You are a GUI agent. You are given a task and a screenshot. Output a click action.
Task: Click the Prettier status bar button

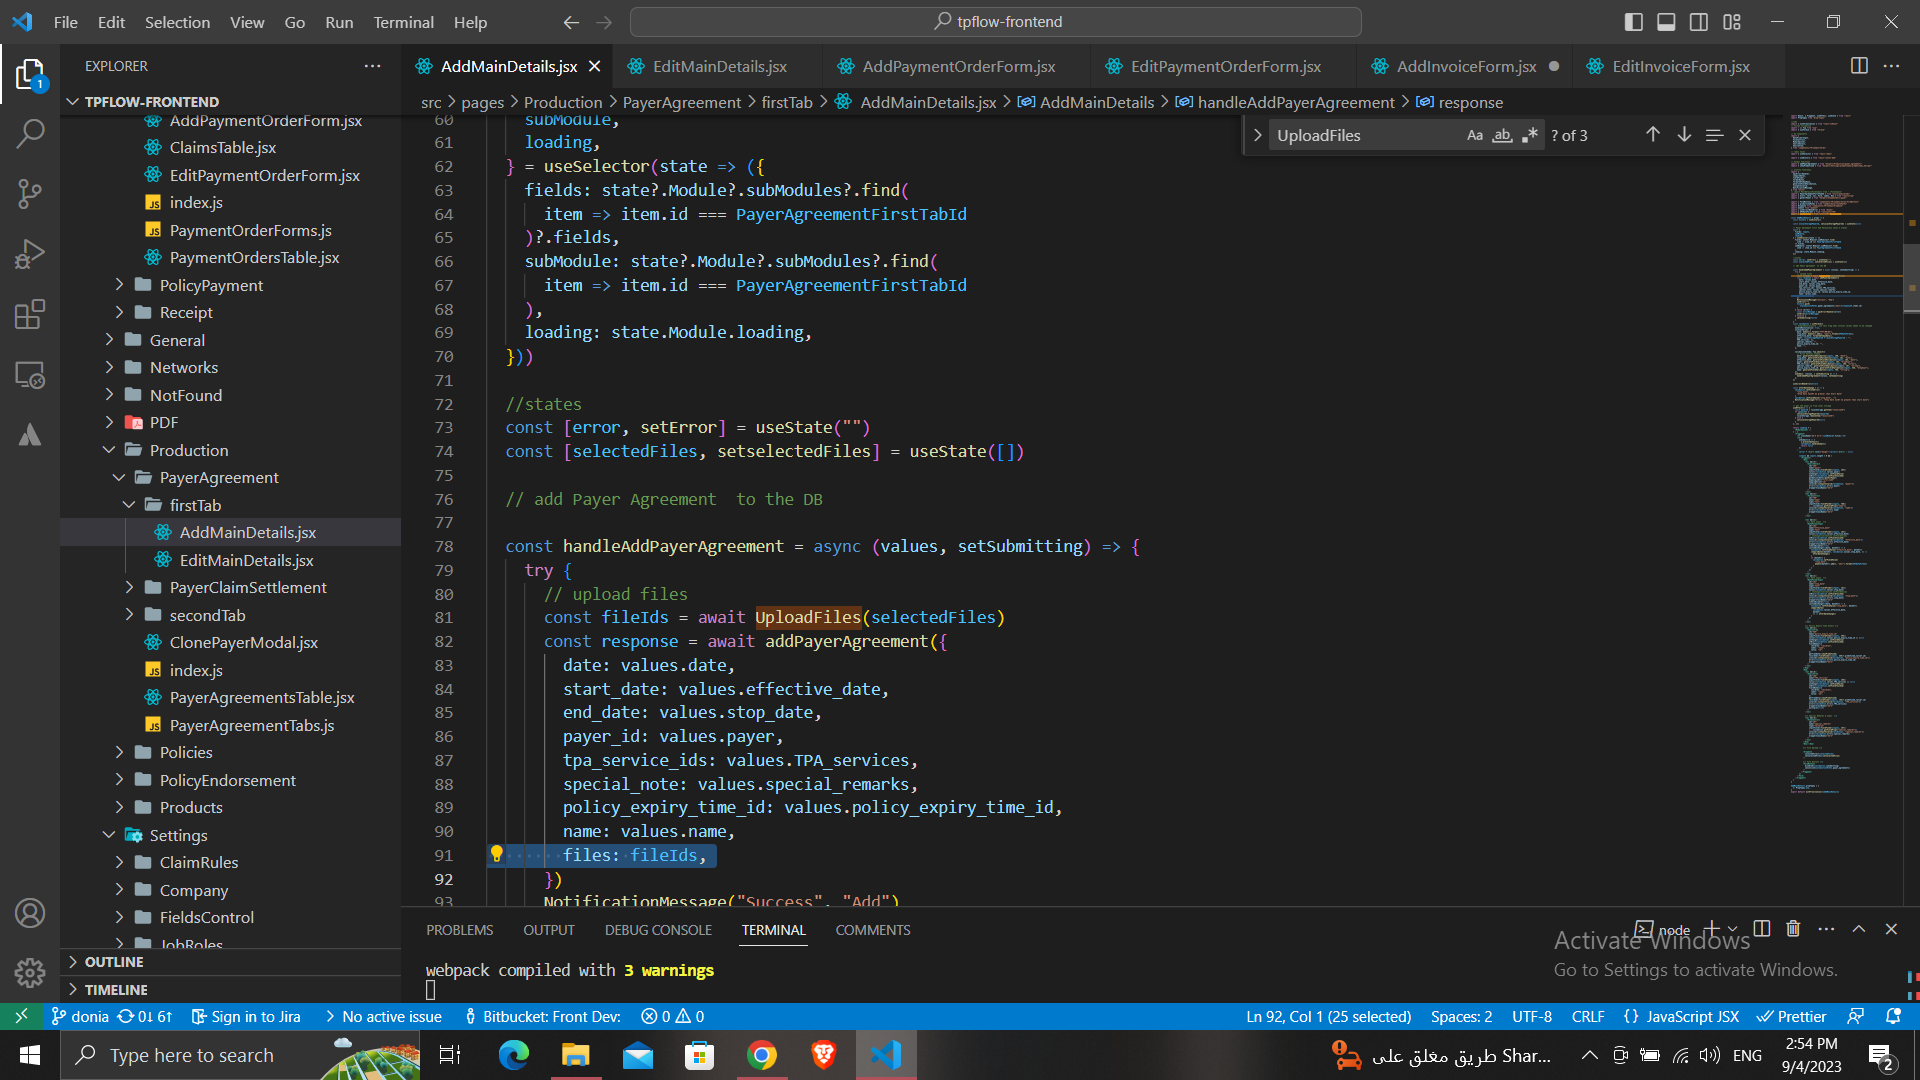click(x=1791, y=1016)
